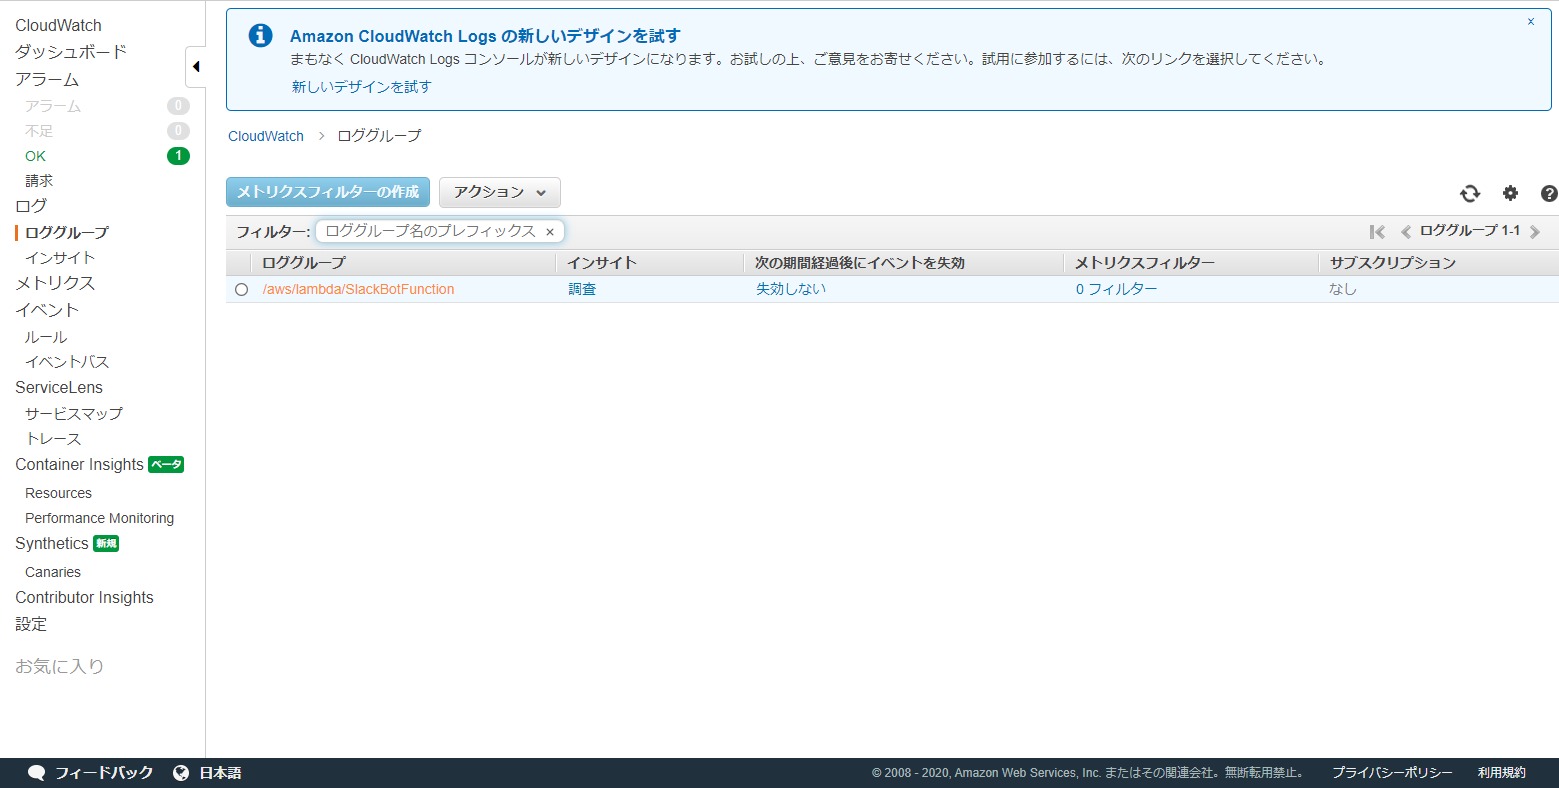Open the help question mark icon
1559x788 pixels.
[x=1549, y=193]
